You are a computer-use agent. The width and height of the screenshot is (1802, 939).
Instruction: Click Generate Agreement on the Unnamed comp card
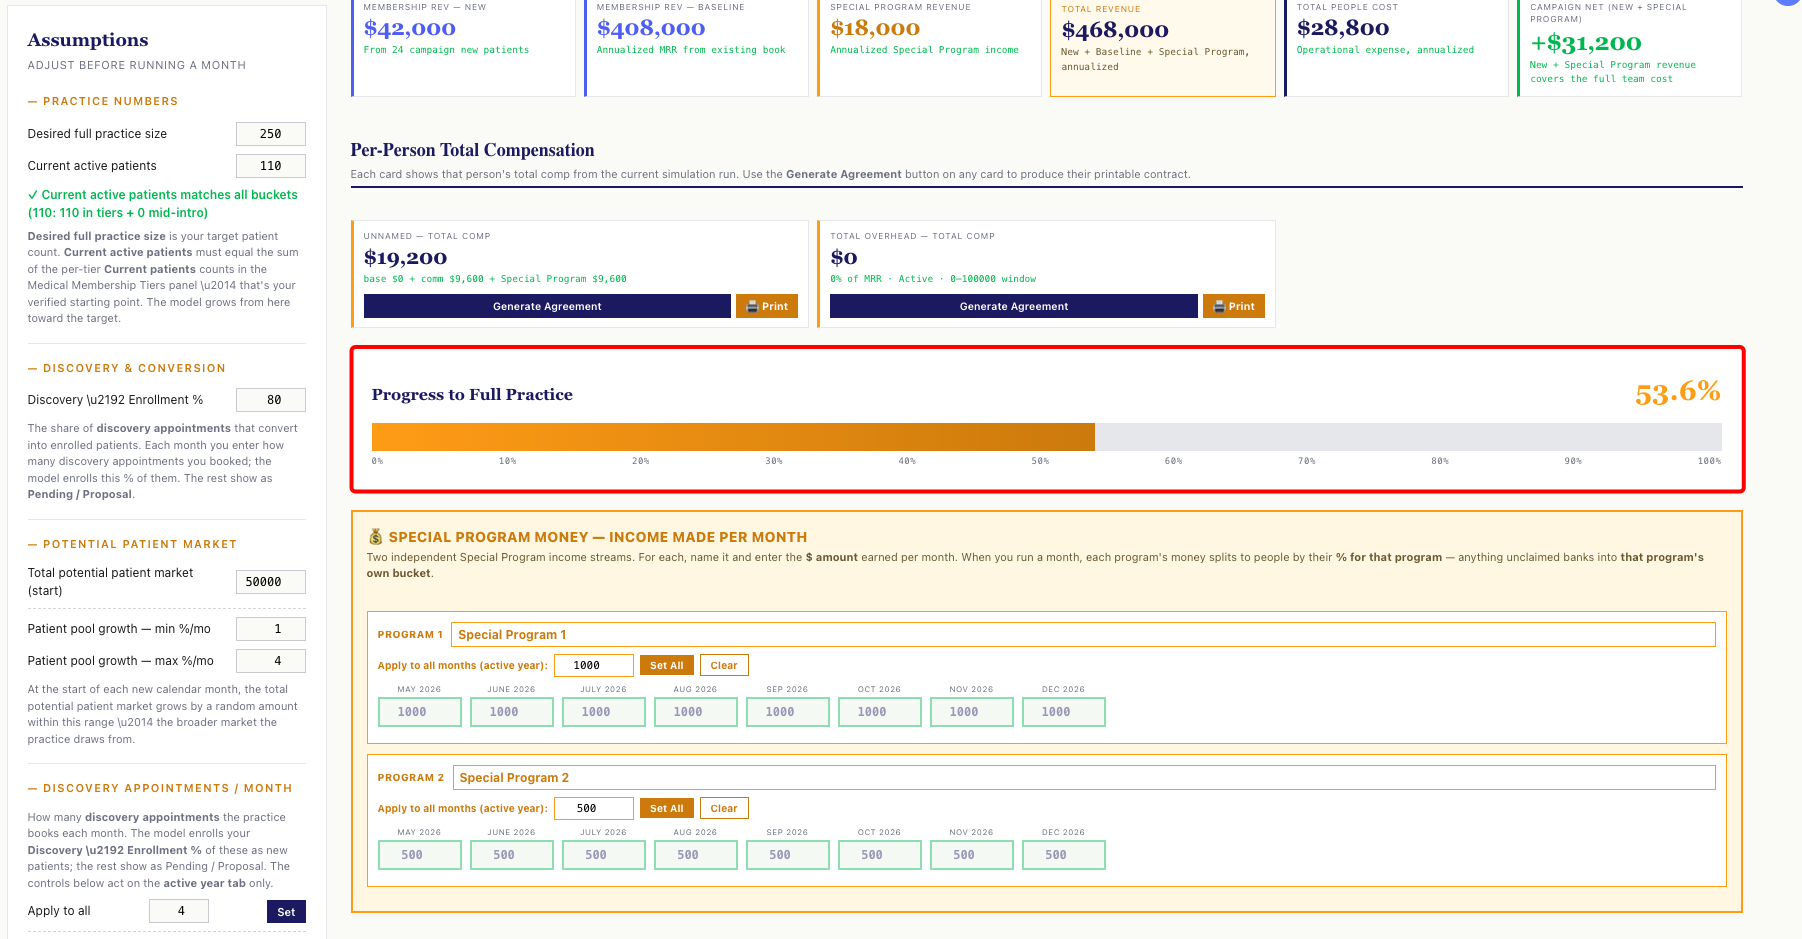tap(547, 306)
